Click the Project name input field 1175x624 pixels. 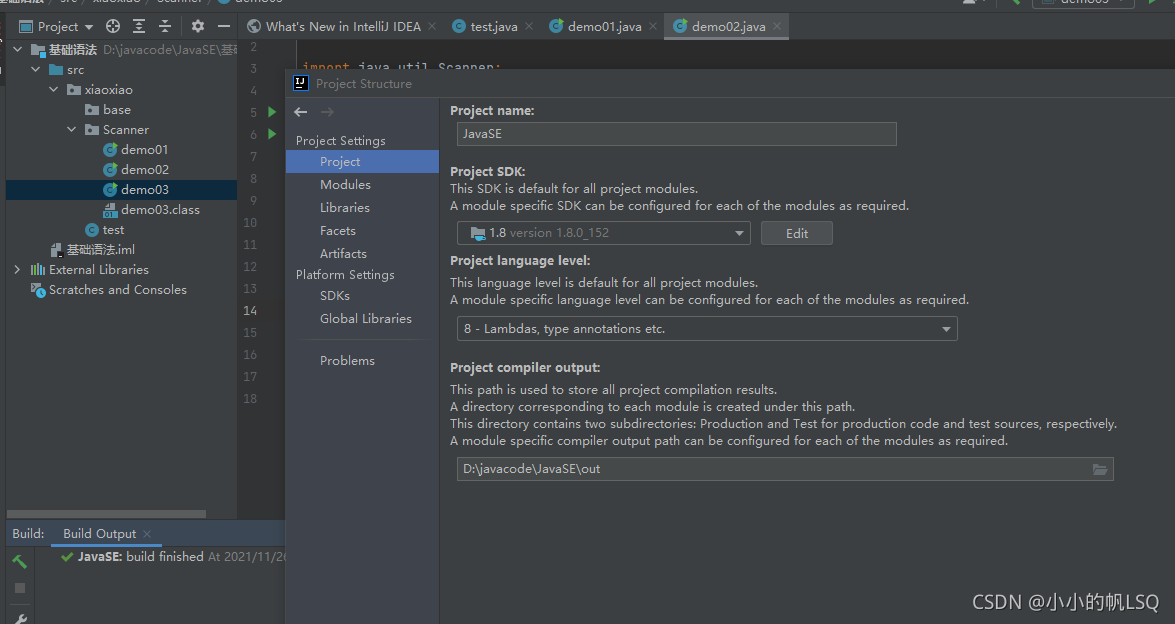(677, 134)
